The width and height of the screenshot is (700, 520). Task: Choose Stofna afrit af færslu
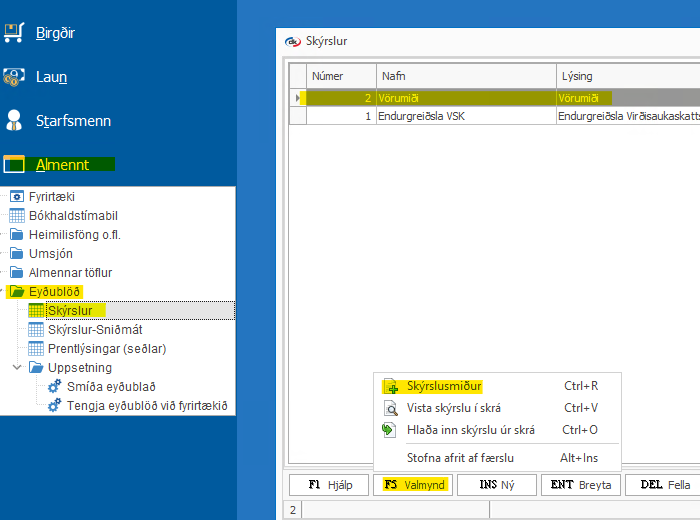tap(460, 458)
